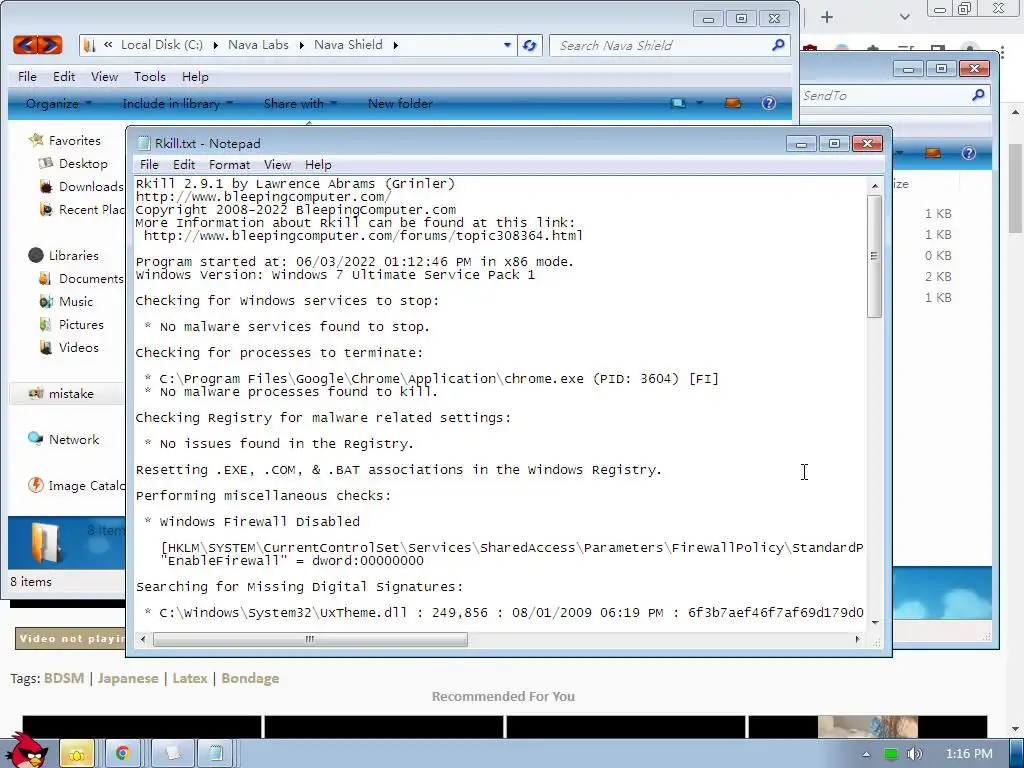1024x768 pixels.
Task: Open the Notepad File menu
Action: [x=149, y=165]
